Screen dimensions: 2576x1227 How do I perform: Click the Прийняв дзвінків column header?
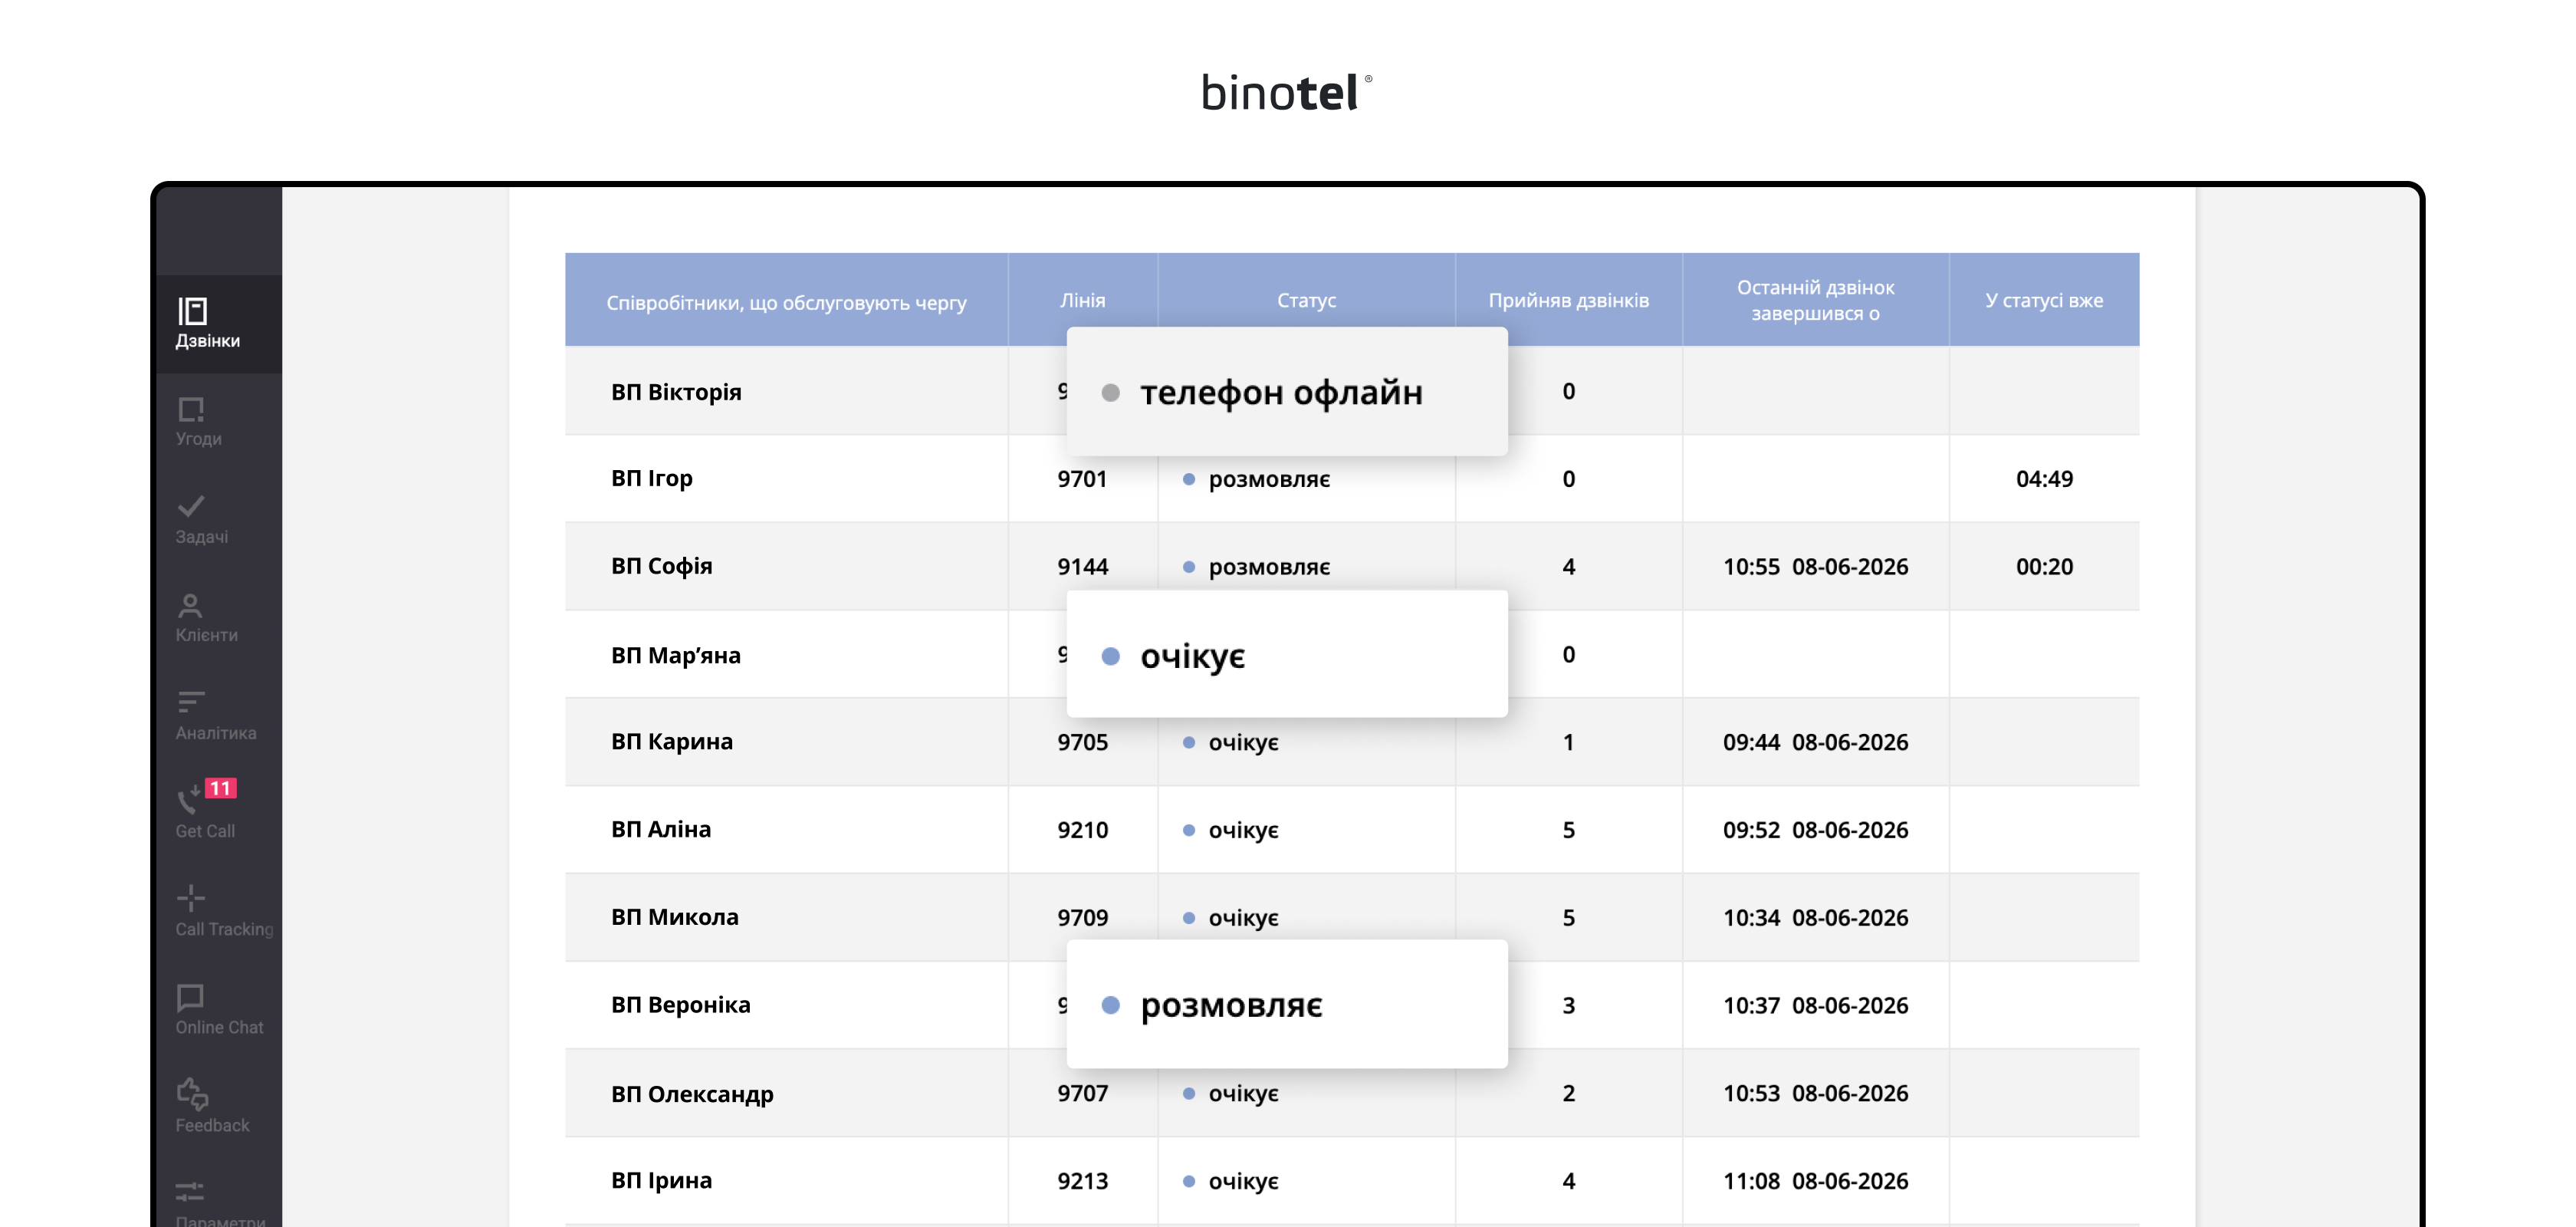1568,300
